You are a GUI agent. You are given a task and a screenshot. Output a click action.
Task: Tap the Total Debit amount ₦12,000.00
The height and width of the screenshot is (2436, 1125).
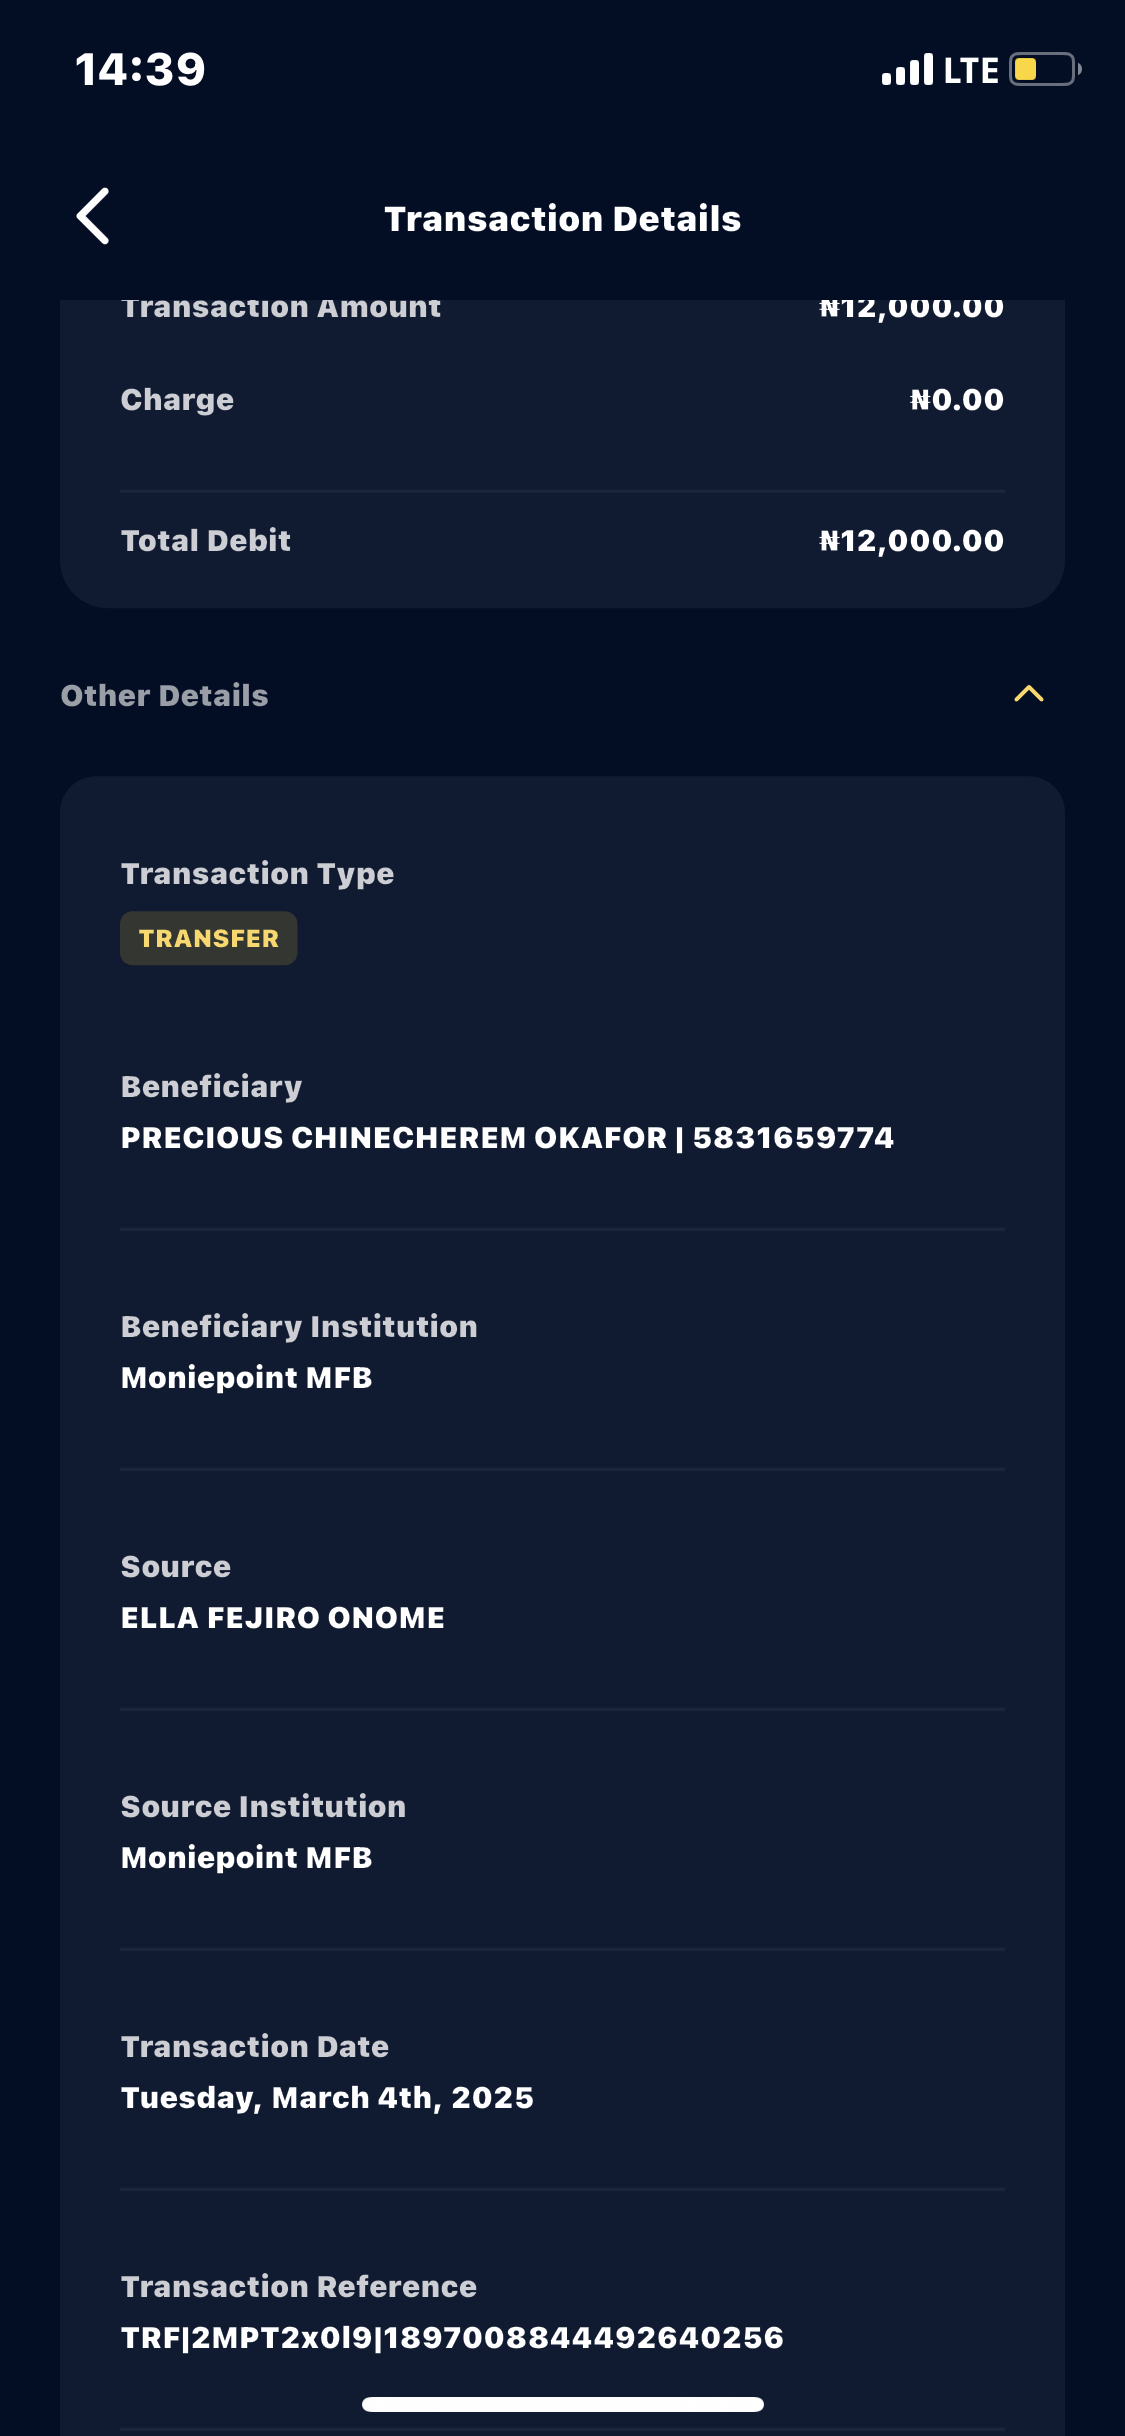(911, 541)
